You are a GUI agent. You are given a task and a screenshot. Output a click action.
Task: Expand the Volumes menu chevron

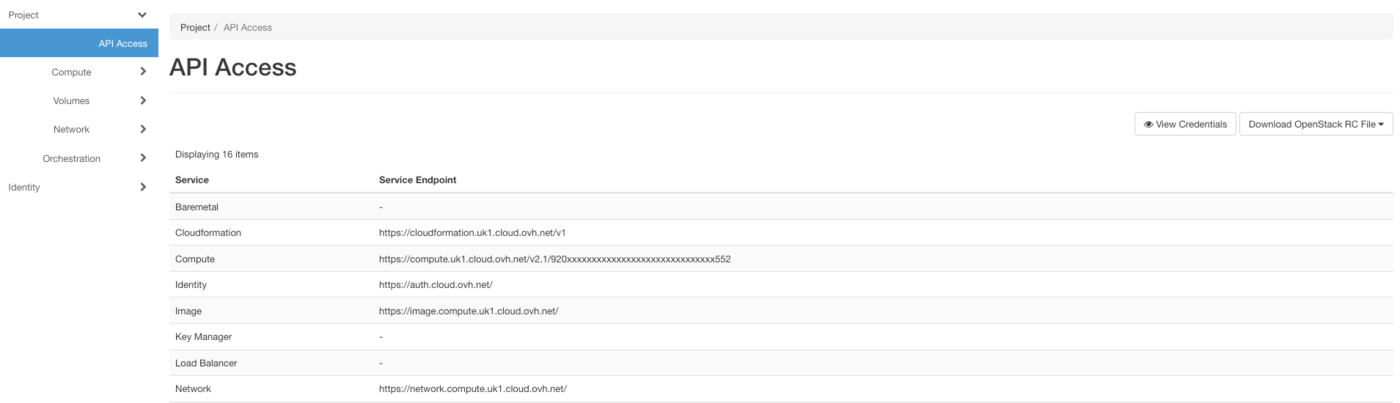pyautogui.click(x=143, y=101)
